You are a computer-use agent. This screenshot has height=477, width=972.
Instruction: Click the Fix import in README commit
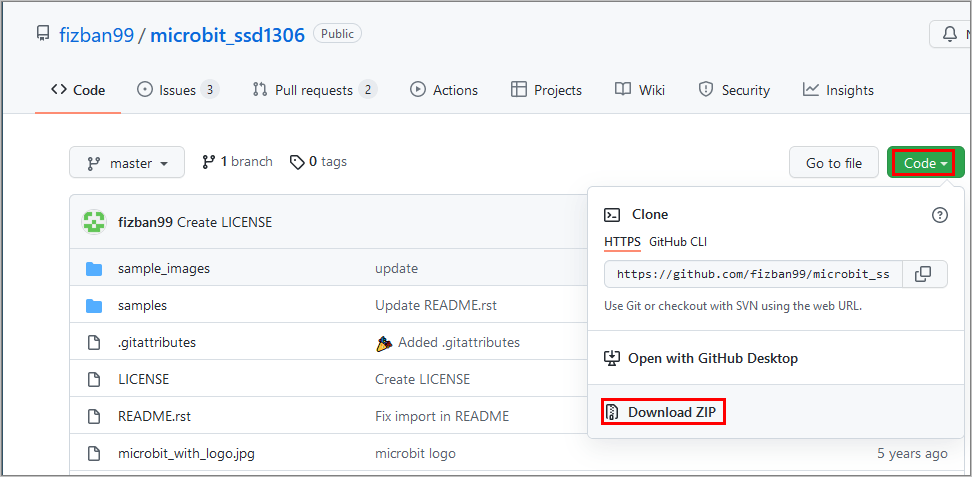442,416
